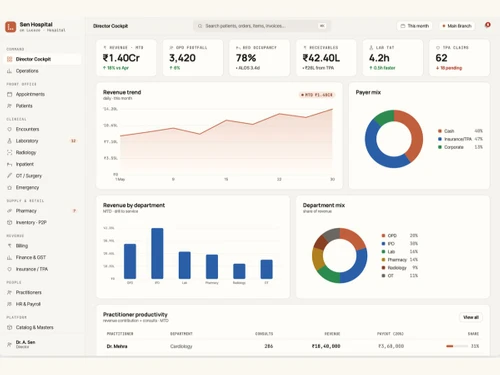500x375 pixels.
Task: Open the This month date dropdown
Action: click(414, 26)
